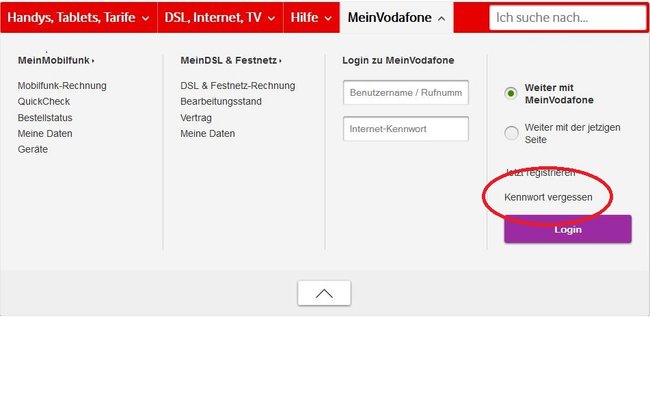Screen dimensions: 650x414
Task: Click the chevron beside Hilfe
Action: 328,19
